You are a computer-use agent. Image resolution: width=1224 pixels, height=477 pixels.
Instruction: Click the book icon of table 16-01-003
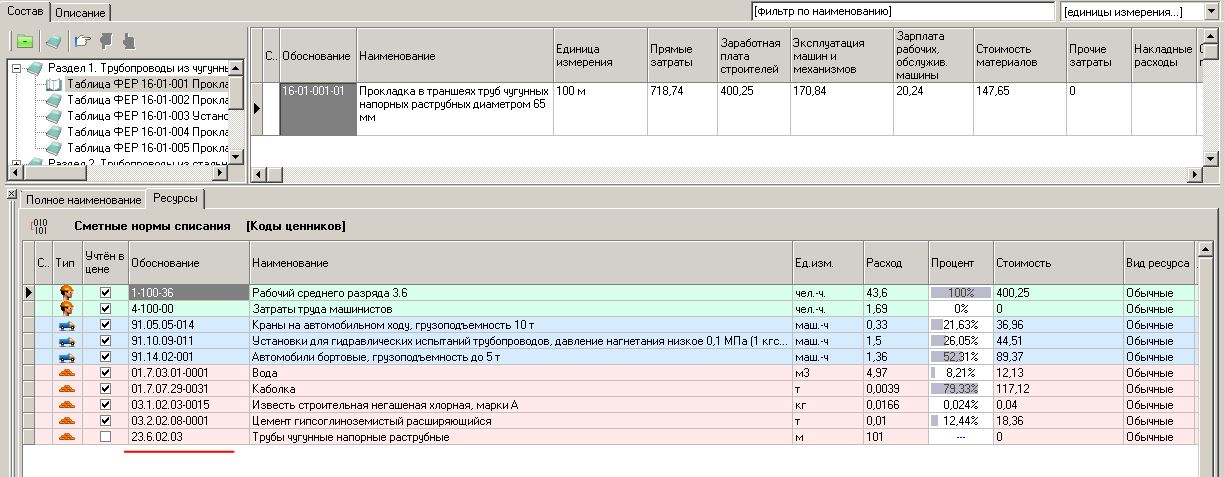pyautogui.click(x=54, y=116)
